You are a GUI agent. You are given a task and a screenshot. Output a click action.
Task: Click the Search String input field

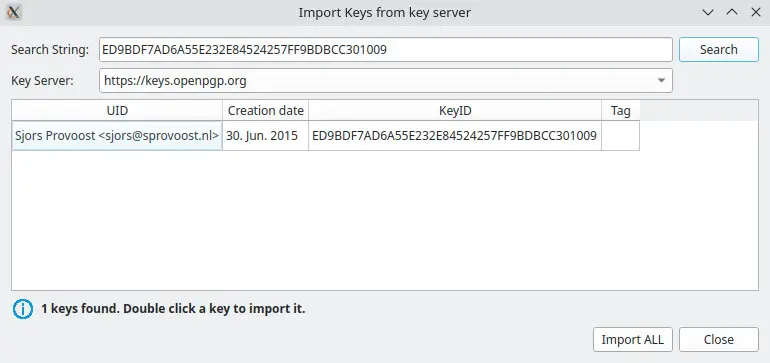click(385, 50)
